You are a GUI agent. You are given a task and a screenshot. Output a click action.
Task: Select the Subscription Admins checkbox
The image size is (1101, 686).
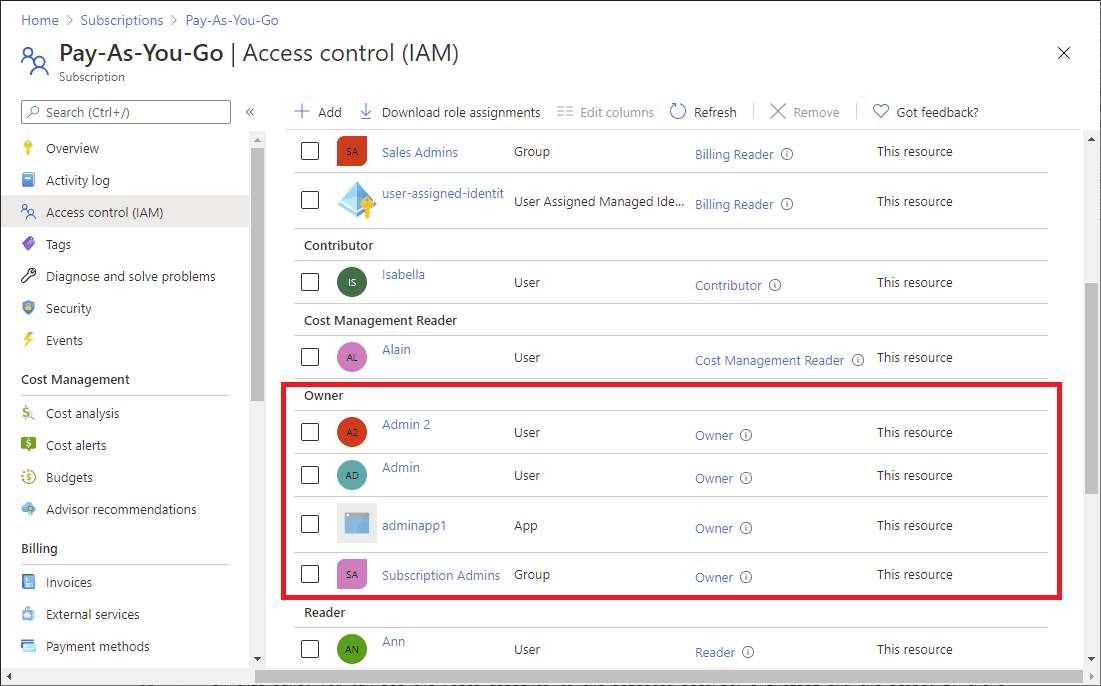pos(310,574)
